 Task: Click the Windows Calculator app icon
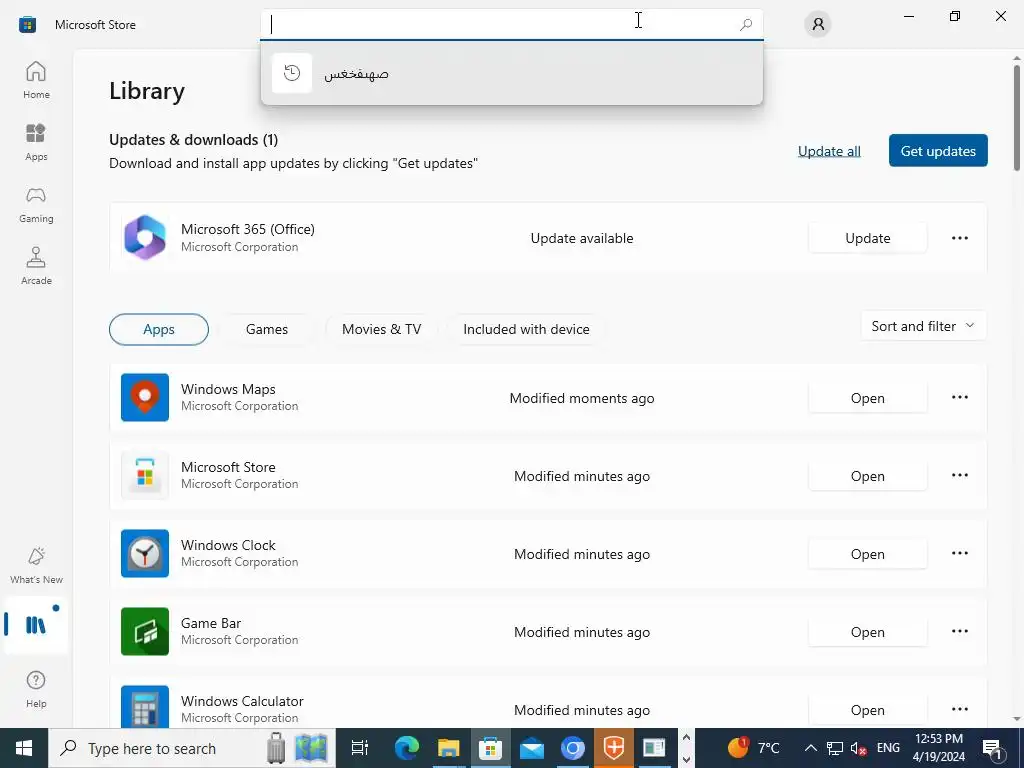pos(145,707)
